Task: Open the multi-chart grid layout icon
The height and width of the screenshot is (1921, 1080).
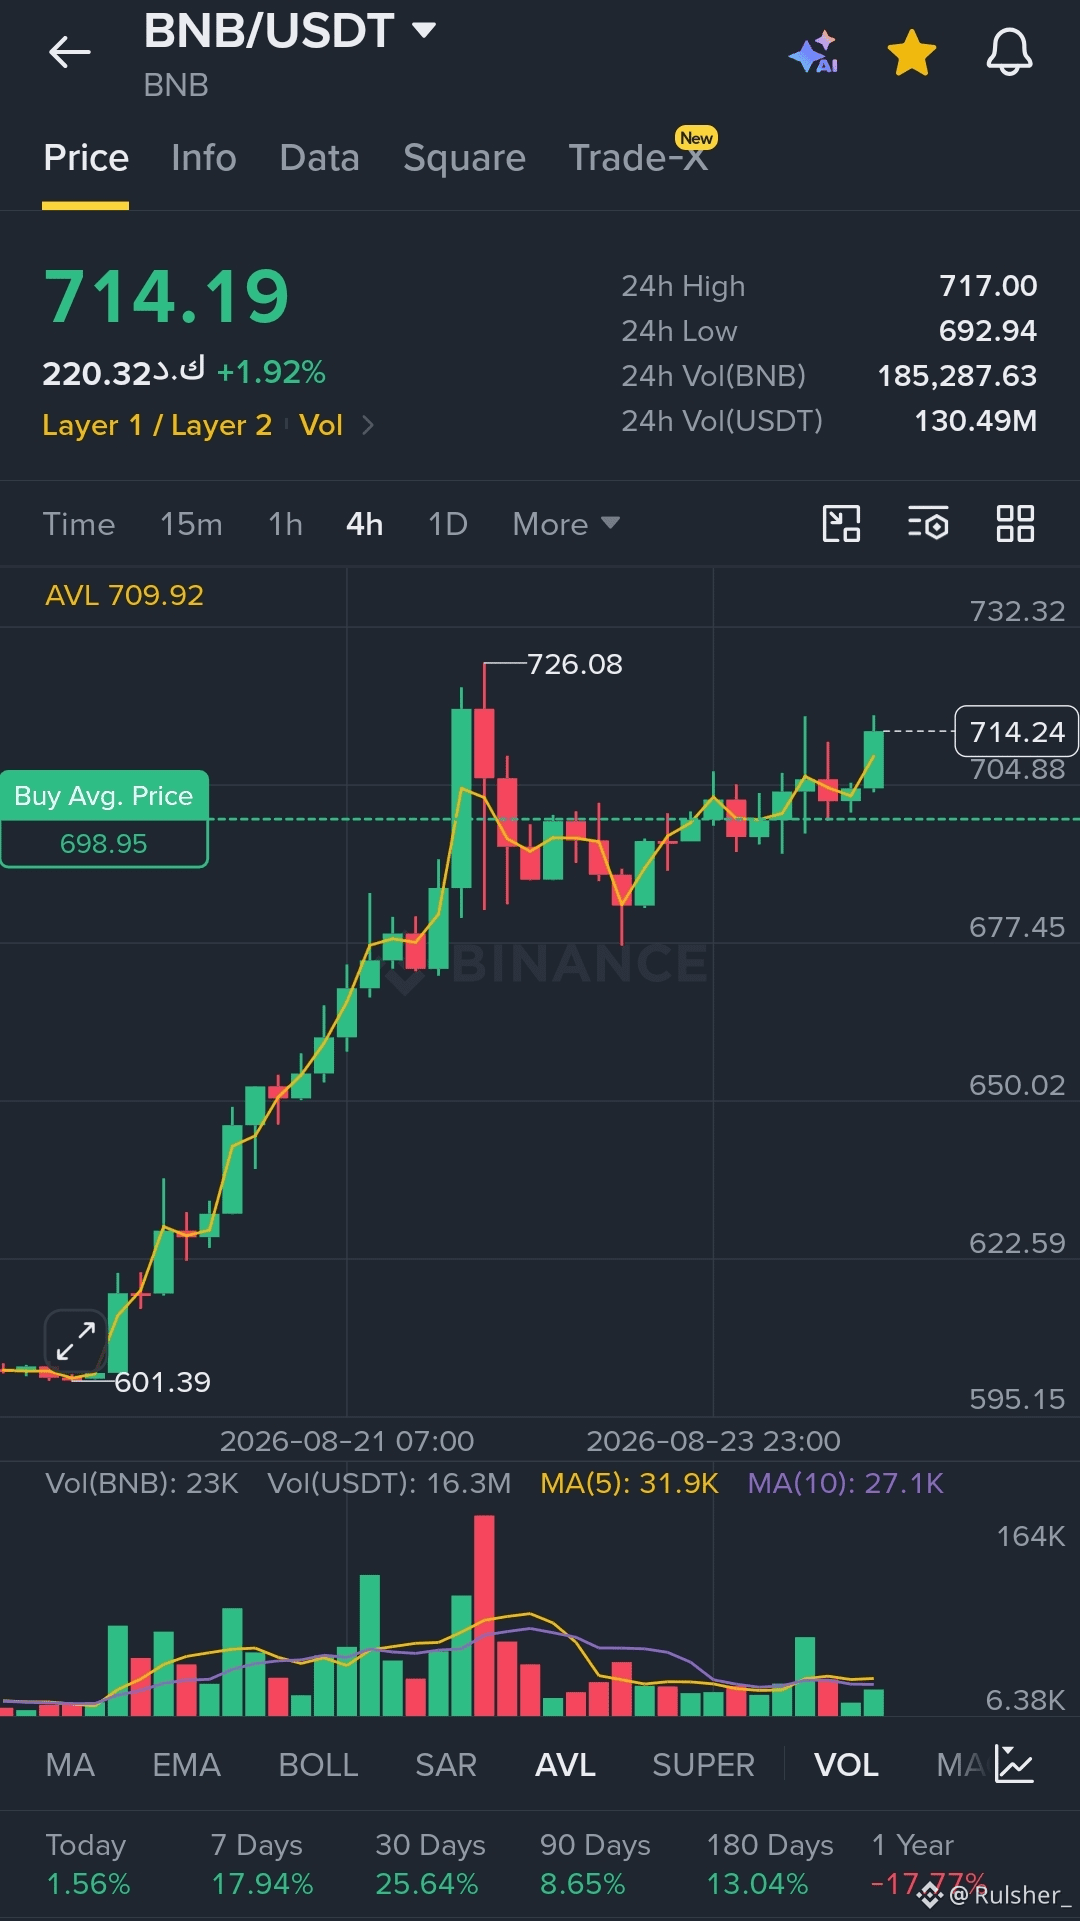Action: [x=1015, y=523]
